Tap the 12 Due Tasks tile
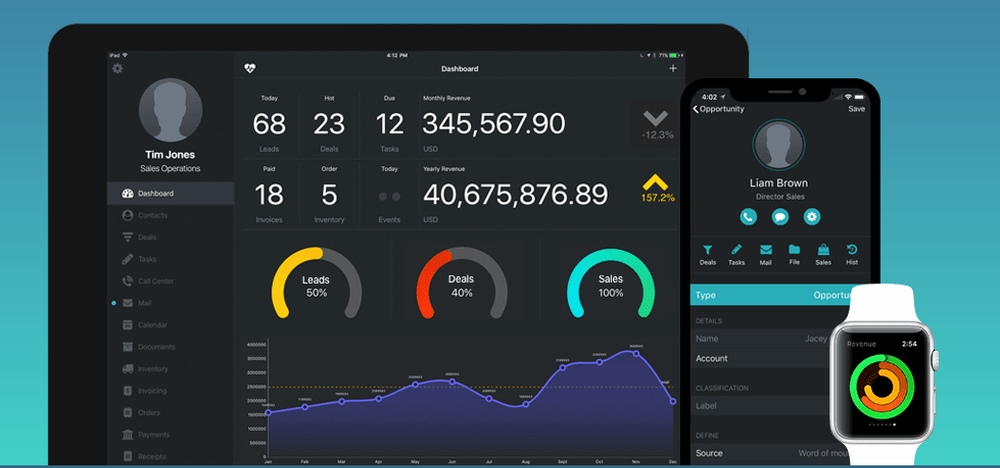The width and height of the screenshot is (1000, 468). 389,124
